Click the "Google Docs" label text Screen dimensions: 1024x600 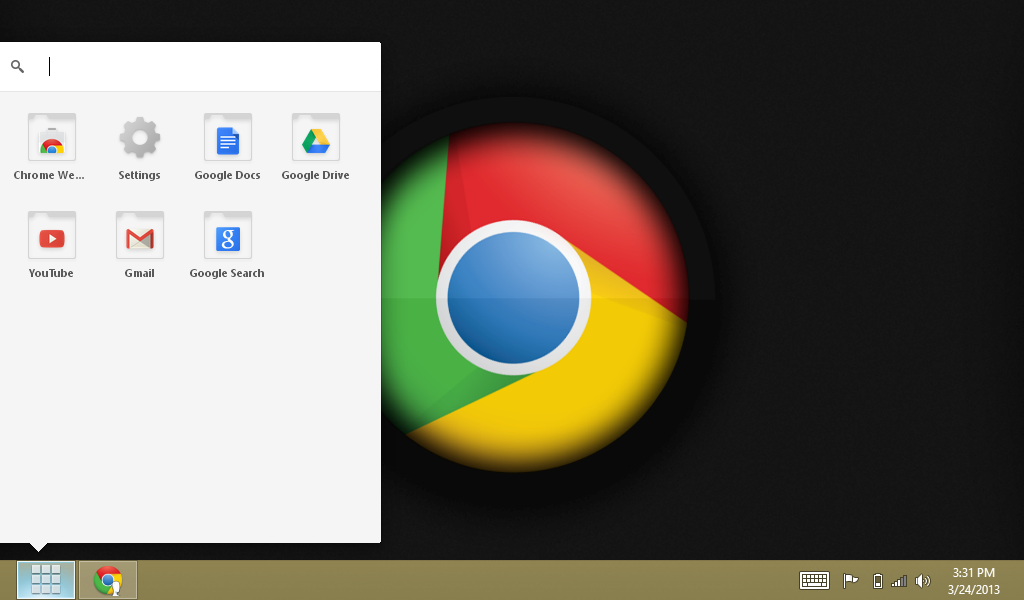point(227,175)
